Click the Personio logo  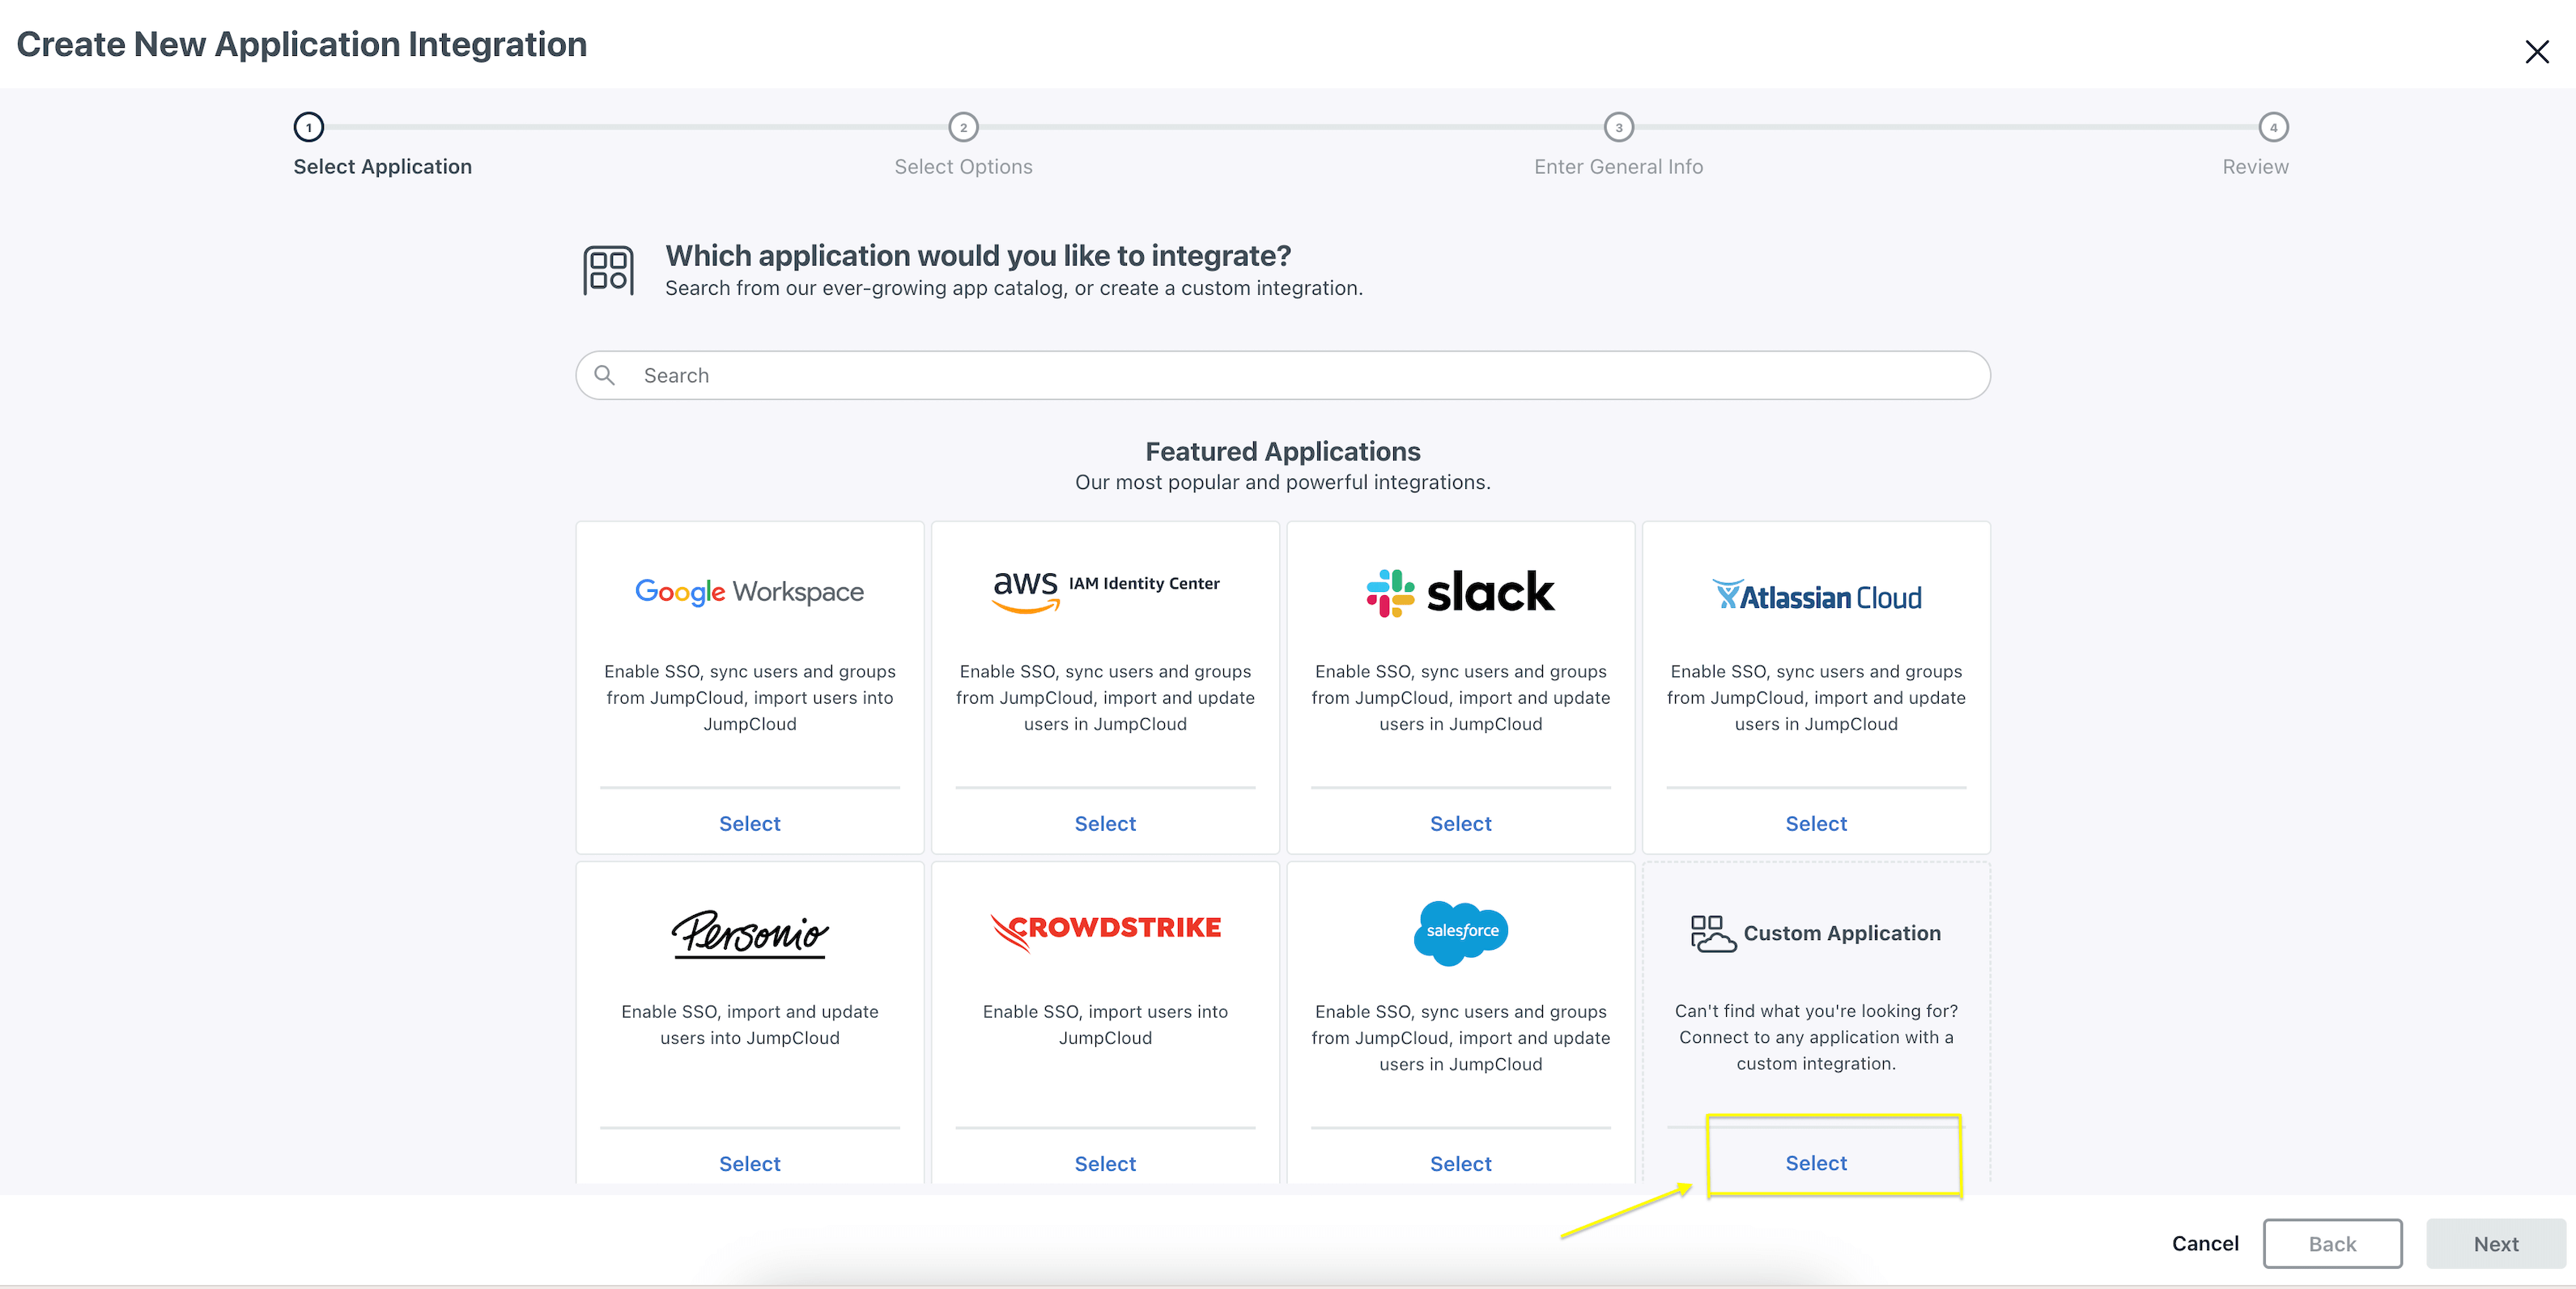click(x=749, y=934)
